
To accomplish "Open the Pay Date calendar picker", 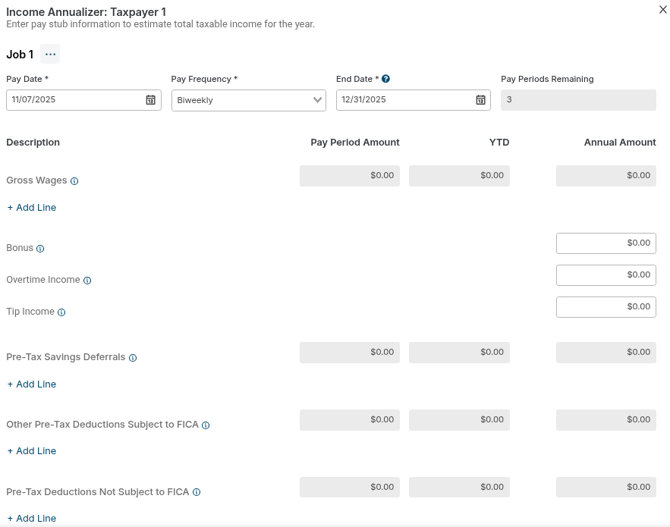I will click(x=151, y=100).
